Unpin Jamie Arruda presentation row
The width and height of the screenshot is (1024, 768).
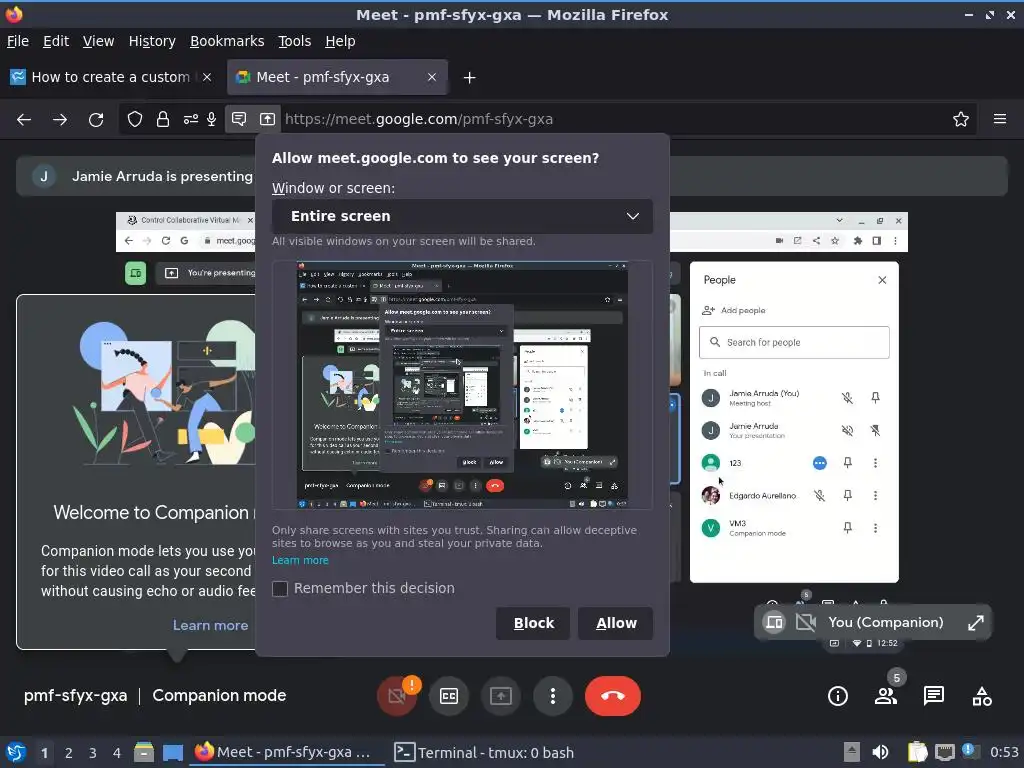pos(876,430)
